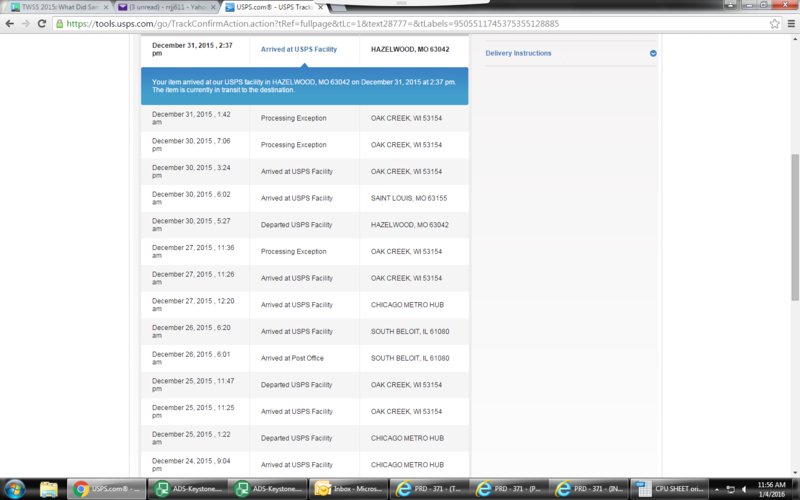
Task: Open the Delivery Instructions link
Action: (x=518, y=53)
